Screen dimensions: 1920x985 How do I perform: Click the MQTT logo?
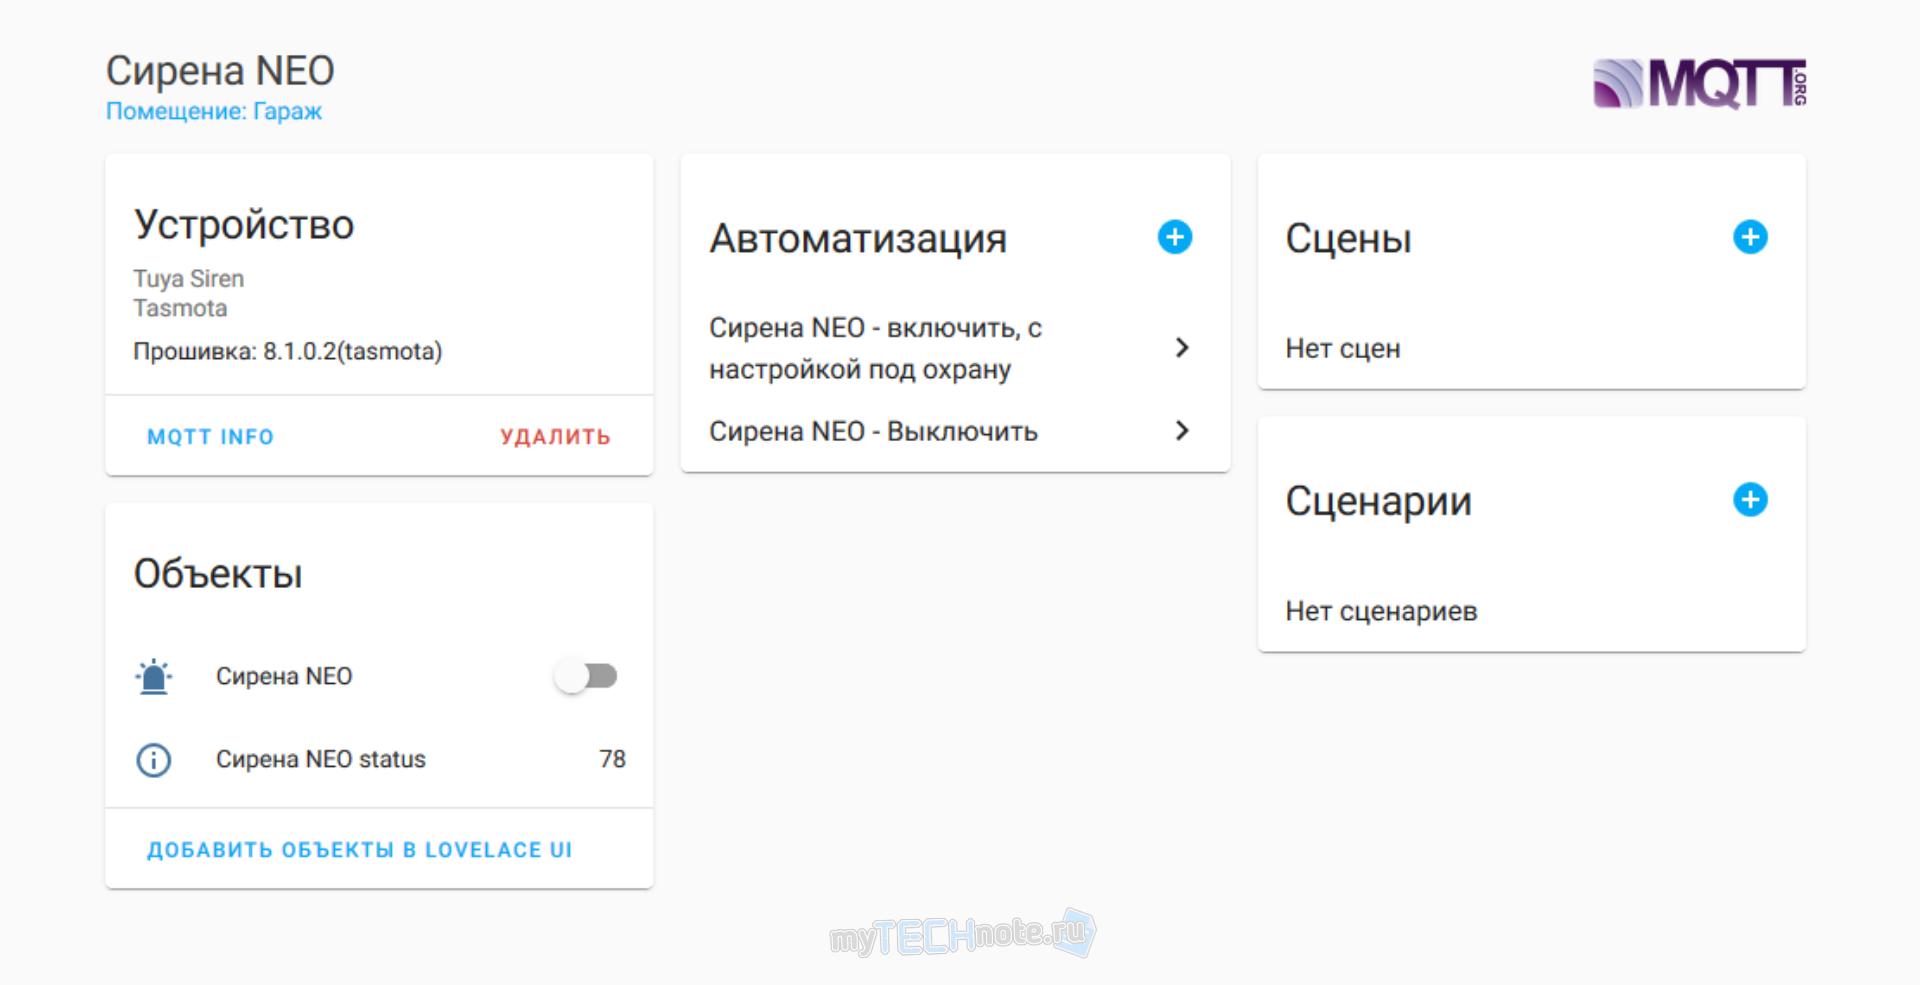click(x=1699, y=83)
